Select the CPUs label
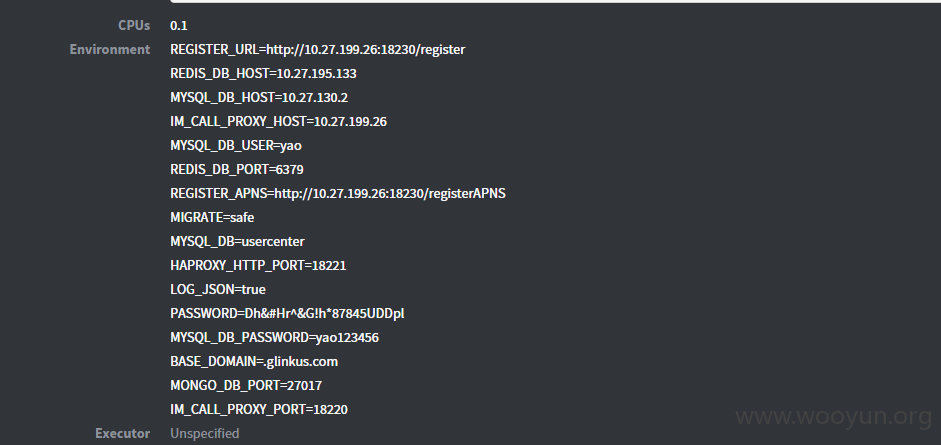 pyautogui.click(x=134, y=25)
